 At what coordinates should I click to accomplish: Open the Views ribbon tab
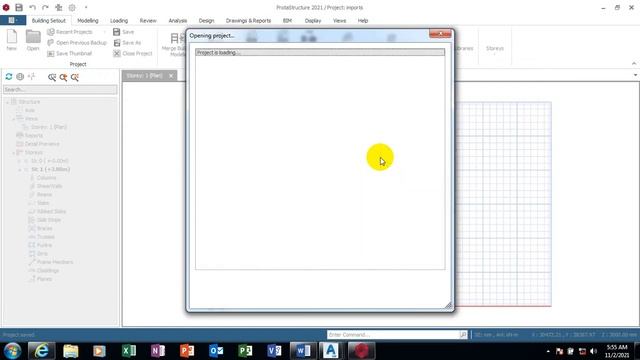click(339, 20)
